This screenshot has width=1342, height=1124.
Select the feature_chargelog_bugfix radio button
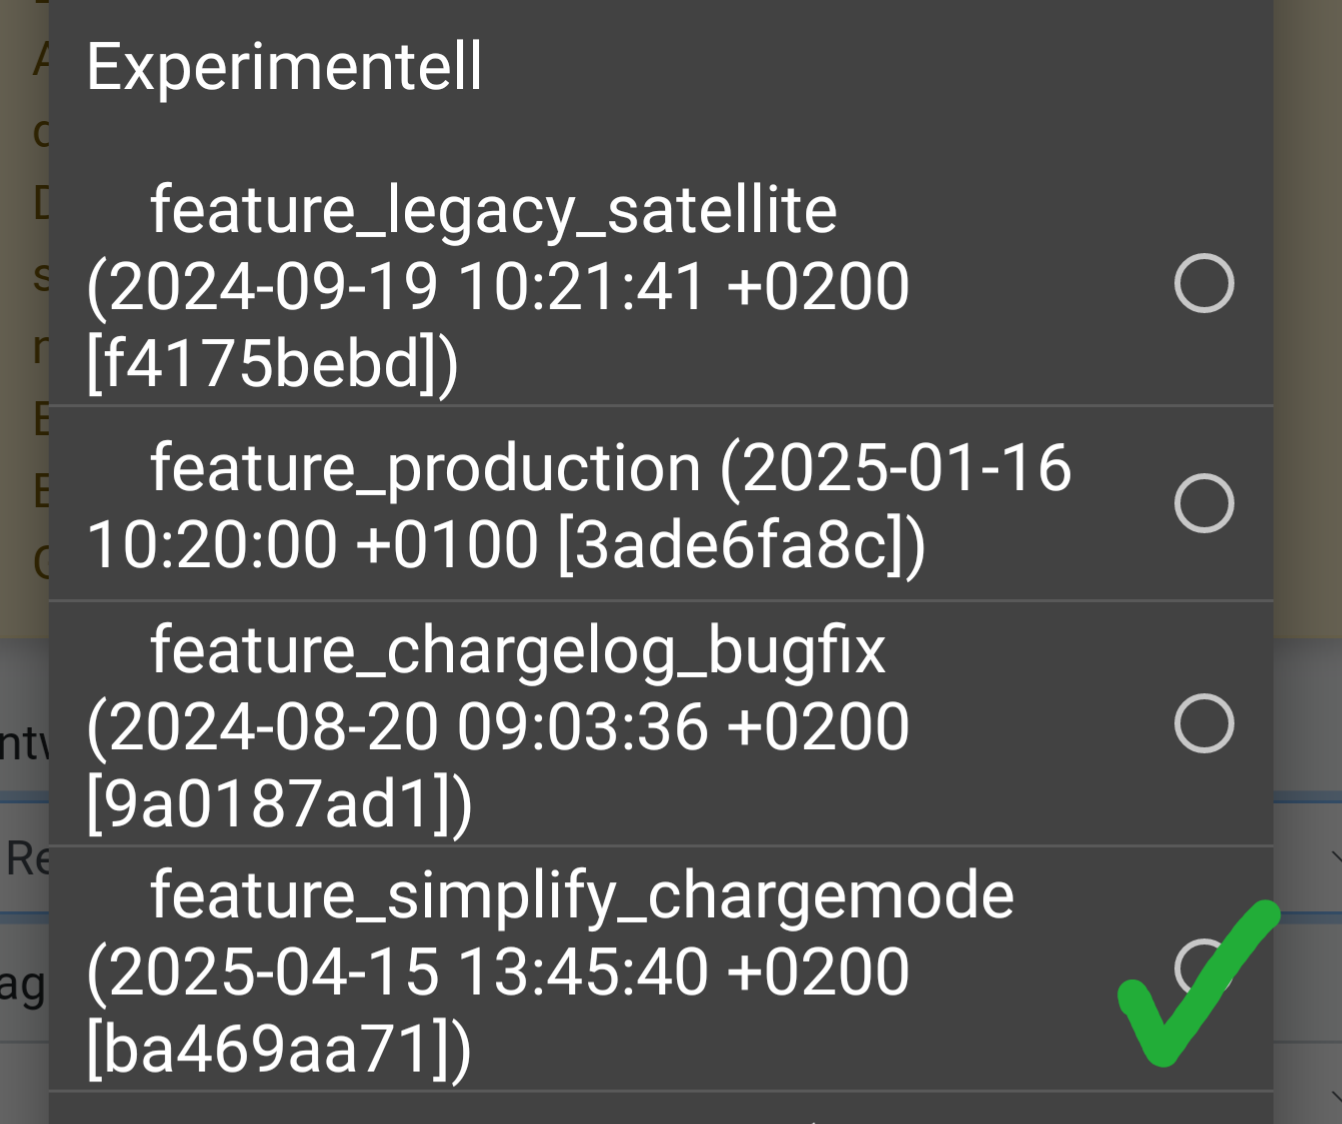[1204, 723]
